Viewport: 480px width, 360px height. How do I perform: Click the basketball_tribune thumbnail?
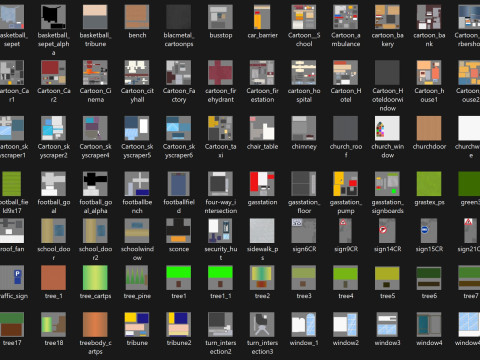[95, 17]
